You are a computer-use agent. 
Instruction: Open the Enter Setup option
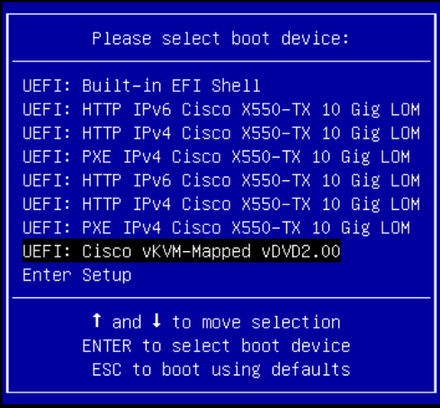(77, 276)
